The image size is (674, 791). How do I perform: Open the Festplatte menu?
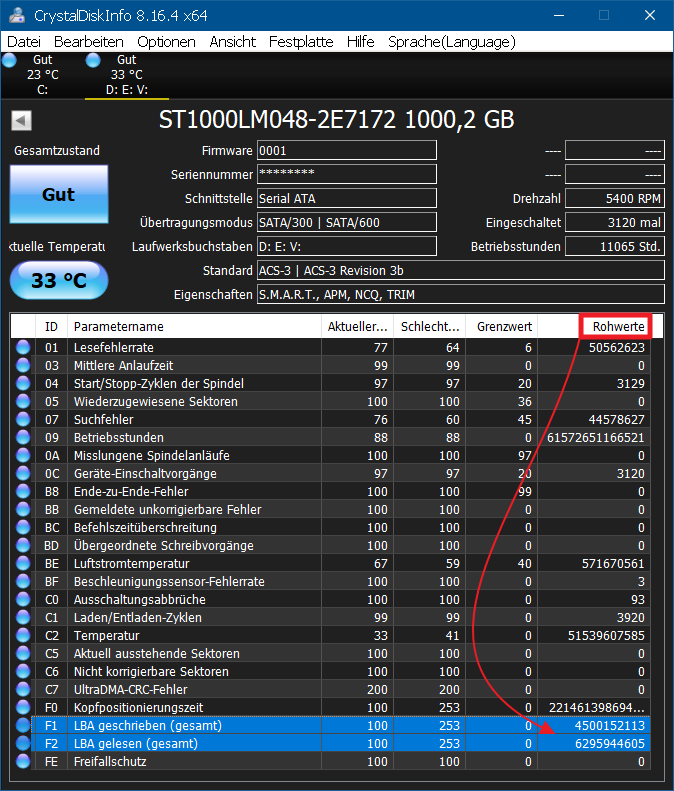(x=301, y=42)
